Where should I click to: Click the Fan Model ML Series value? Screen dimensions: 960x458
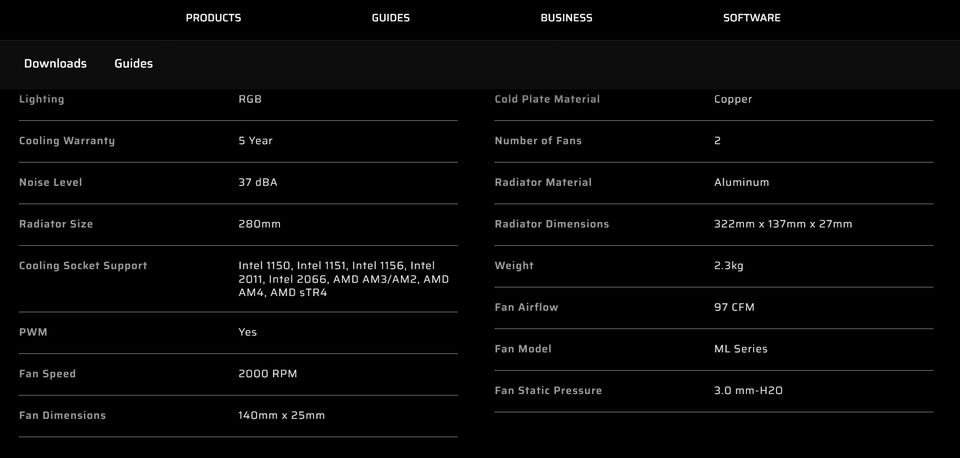(x=741, y=349)
